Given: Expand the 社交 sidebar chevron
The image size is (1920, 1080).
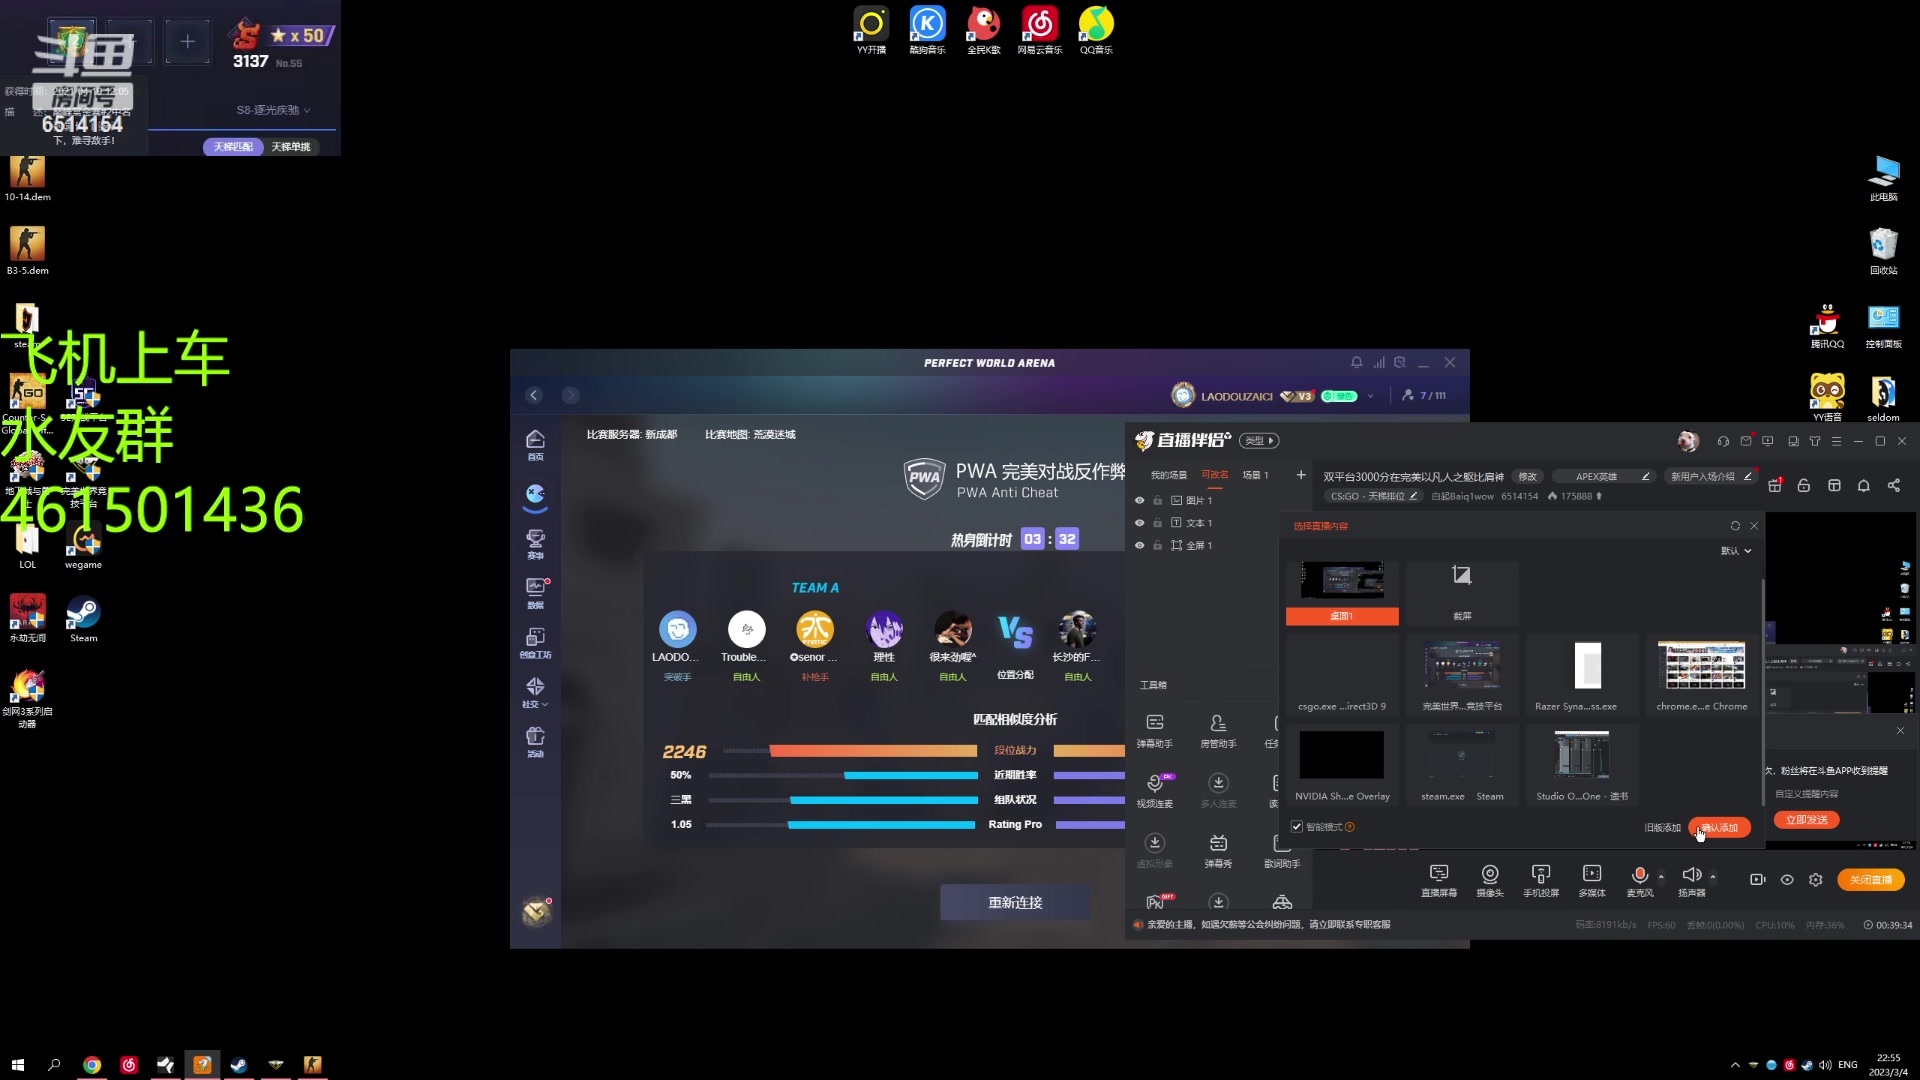Looking at the screenshot, I should [545, 705].
